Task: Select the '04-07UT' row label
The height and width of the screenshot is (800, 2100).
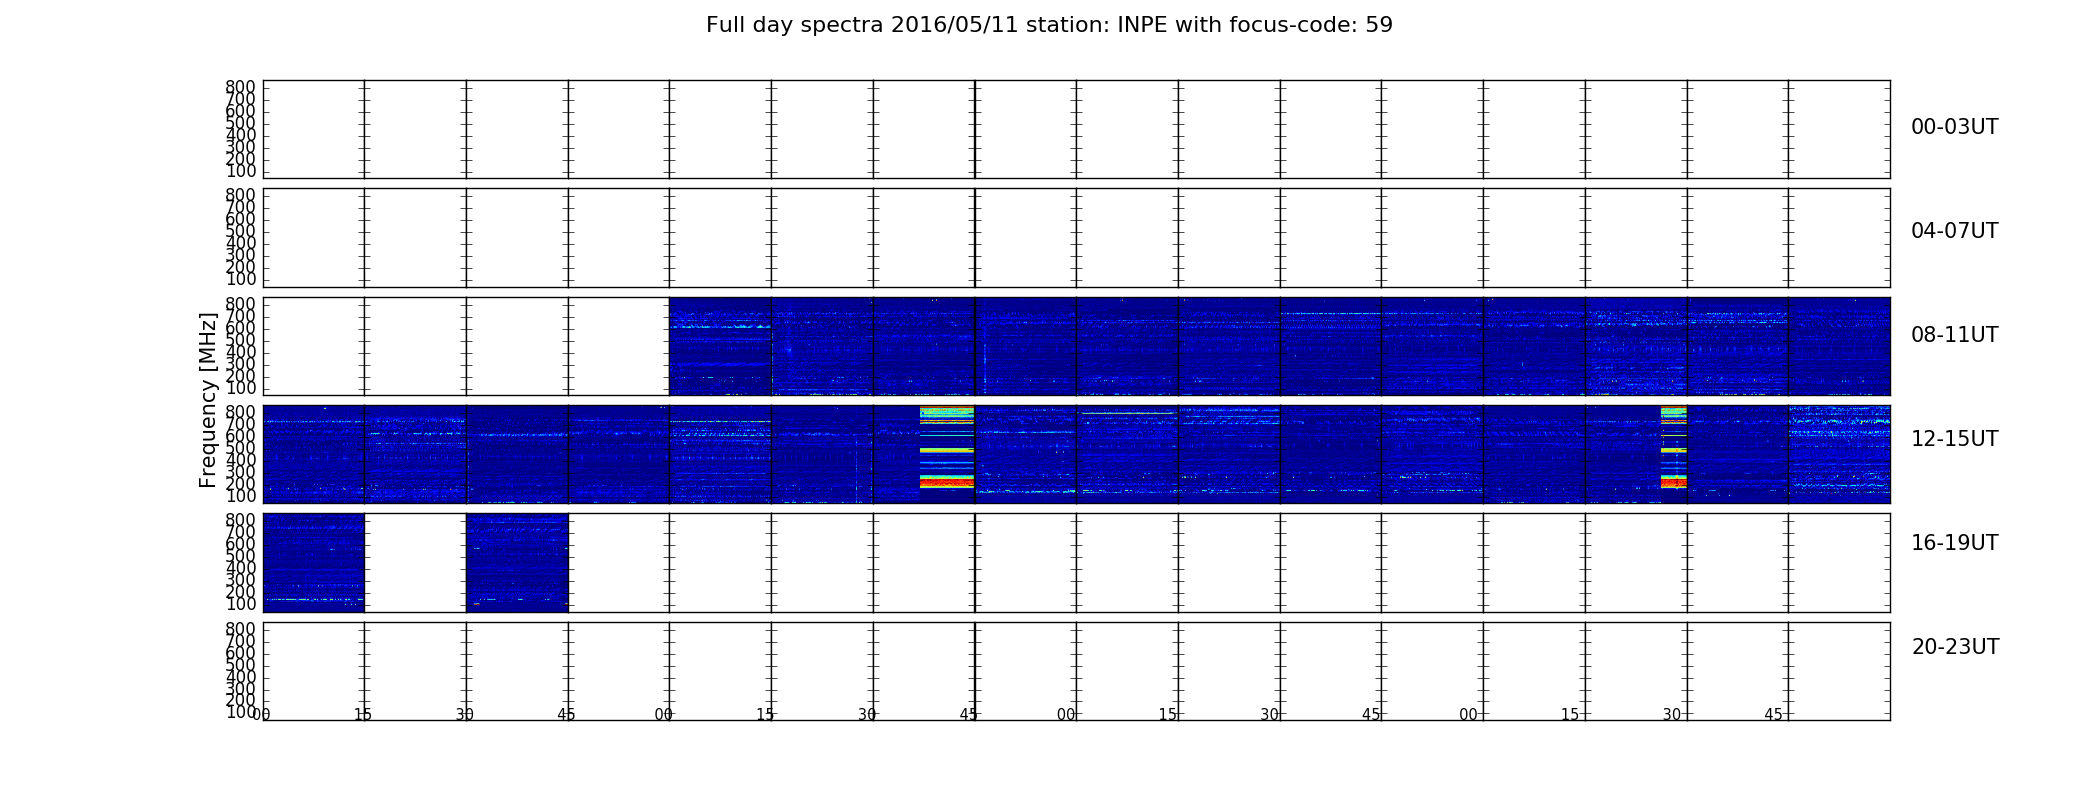Action: click(1954, 231)
